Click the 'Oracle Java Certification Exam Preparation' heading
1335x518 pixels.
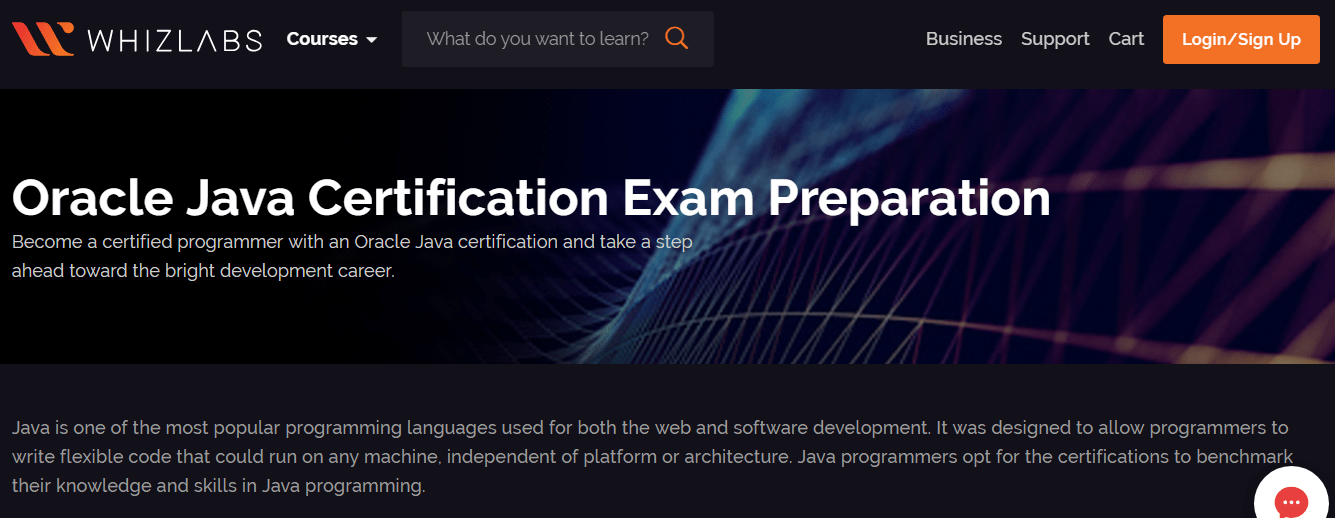coord(531,198)
